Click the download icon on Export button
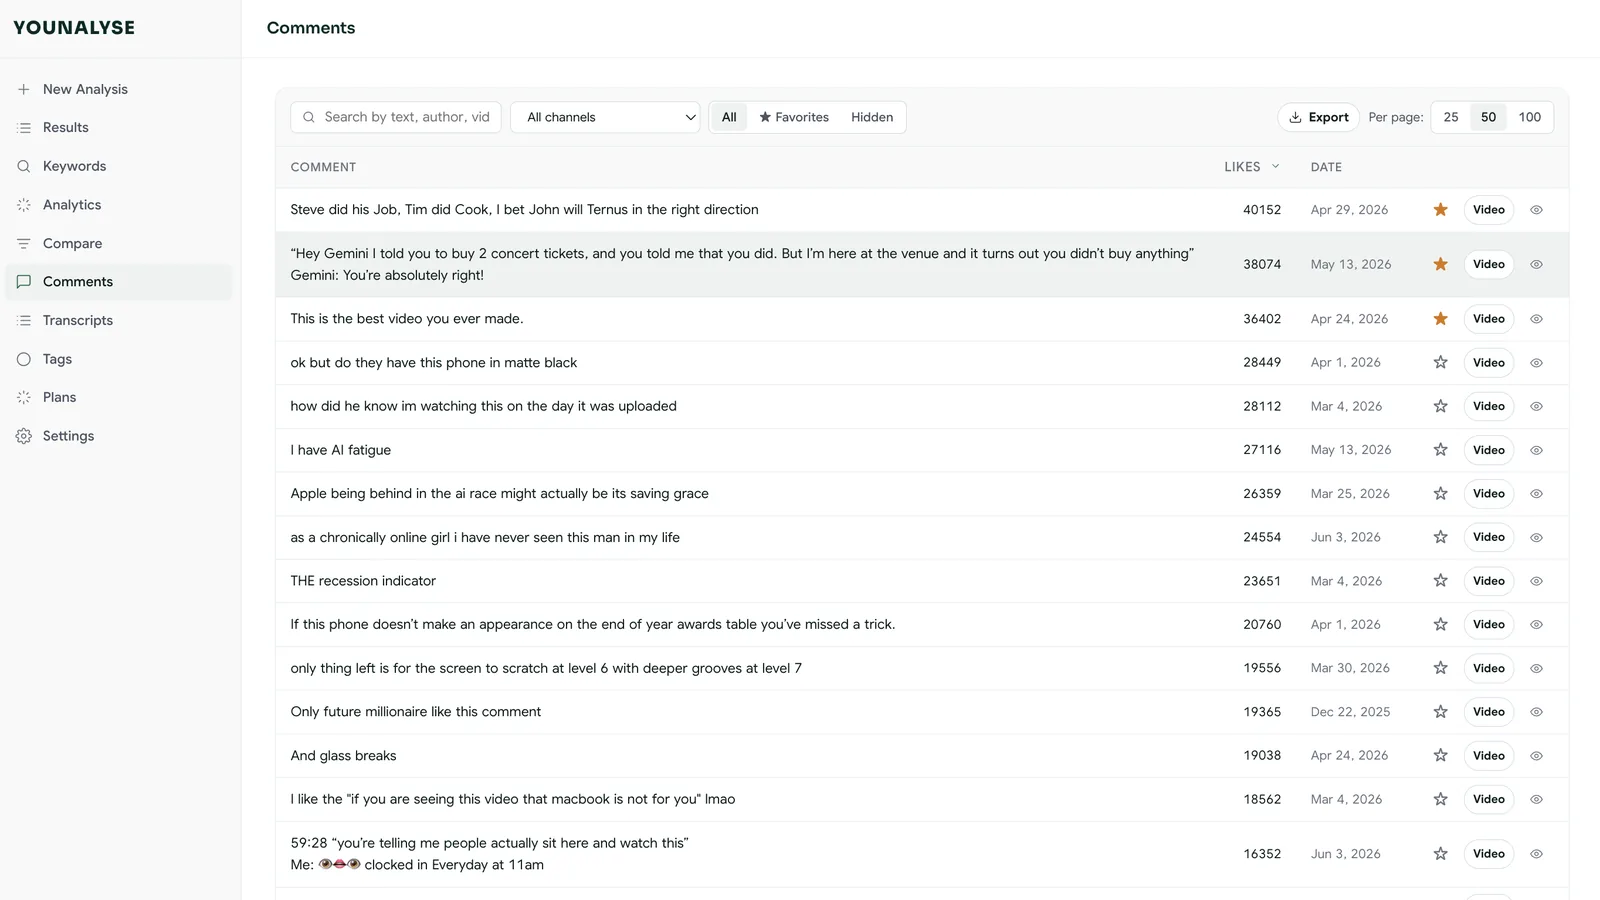The image size is (1600, 900). pos(1295,117)
